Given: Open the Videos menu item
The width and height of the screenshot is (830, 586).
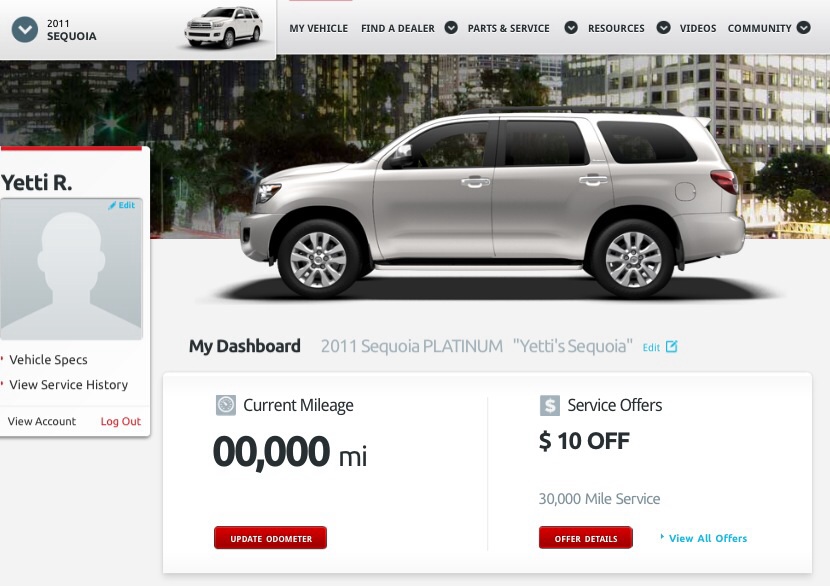Looking at the screenshot, I should tap(698, 29).
